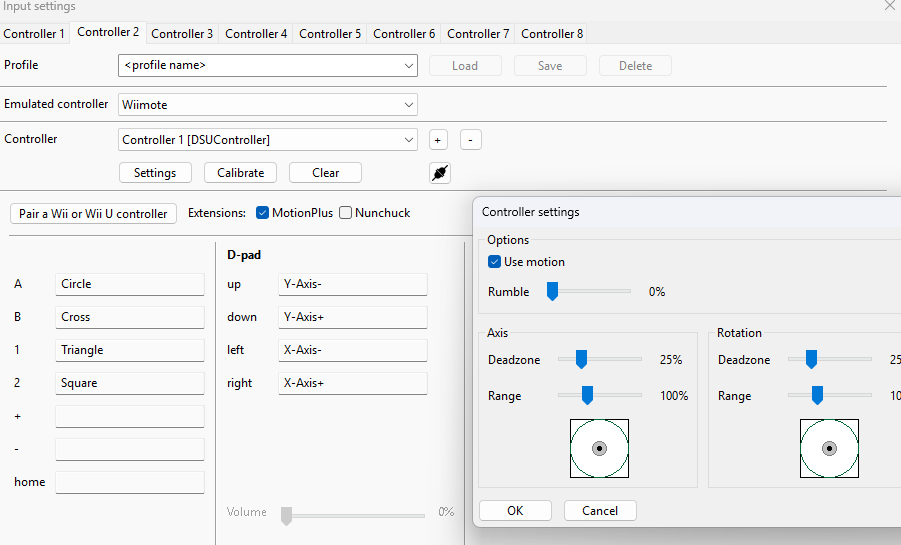Adjust the Rotation Deadzone slider
Viewport: 901px width, 545px height.
point(811,359)
